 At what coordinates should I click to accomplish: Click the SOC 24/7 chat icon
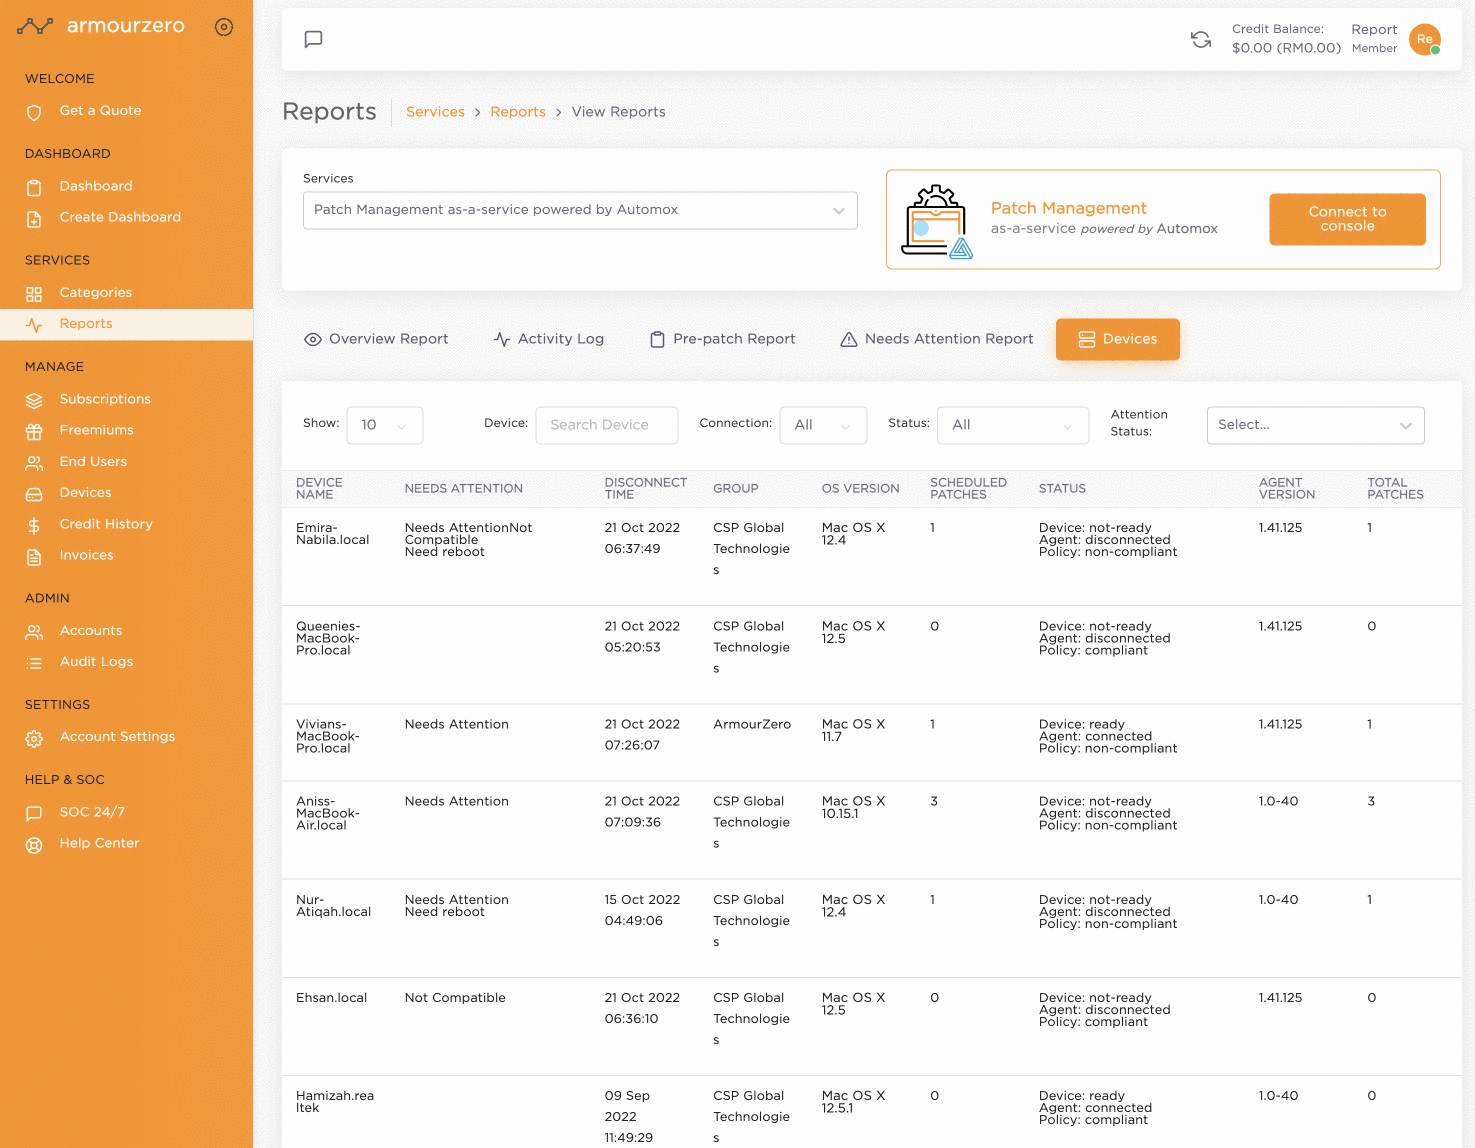pyautogui.click(x=34, y=813)
